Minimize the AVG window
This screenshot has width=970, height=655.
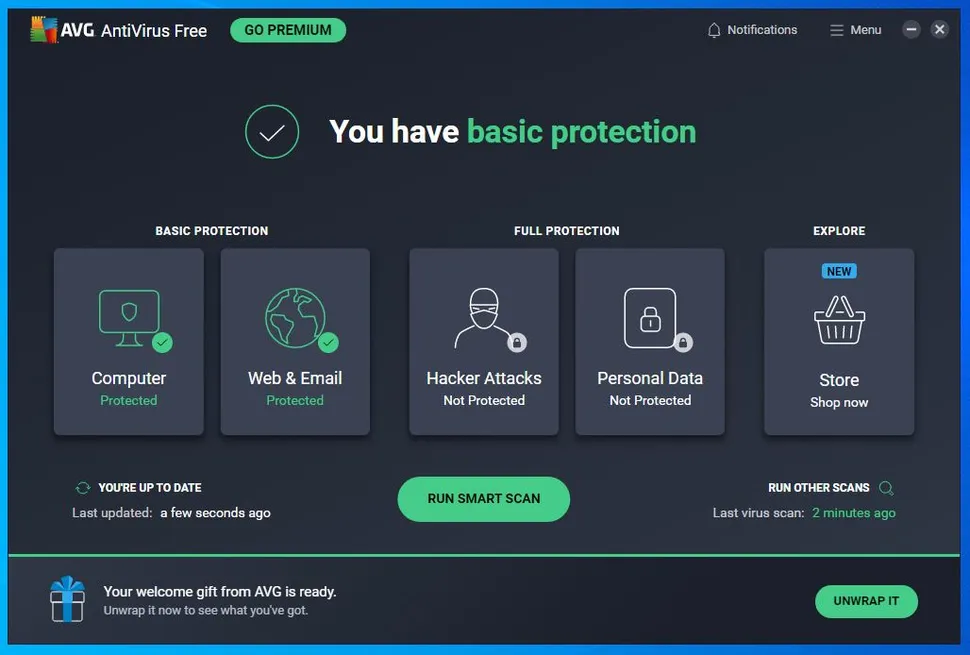[x=911, y=30]
